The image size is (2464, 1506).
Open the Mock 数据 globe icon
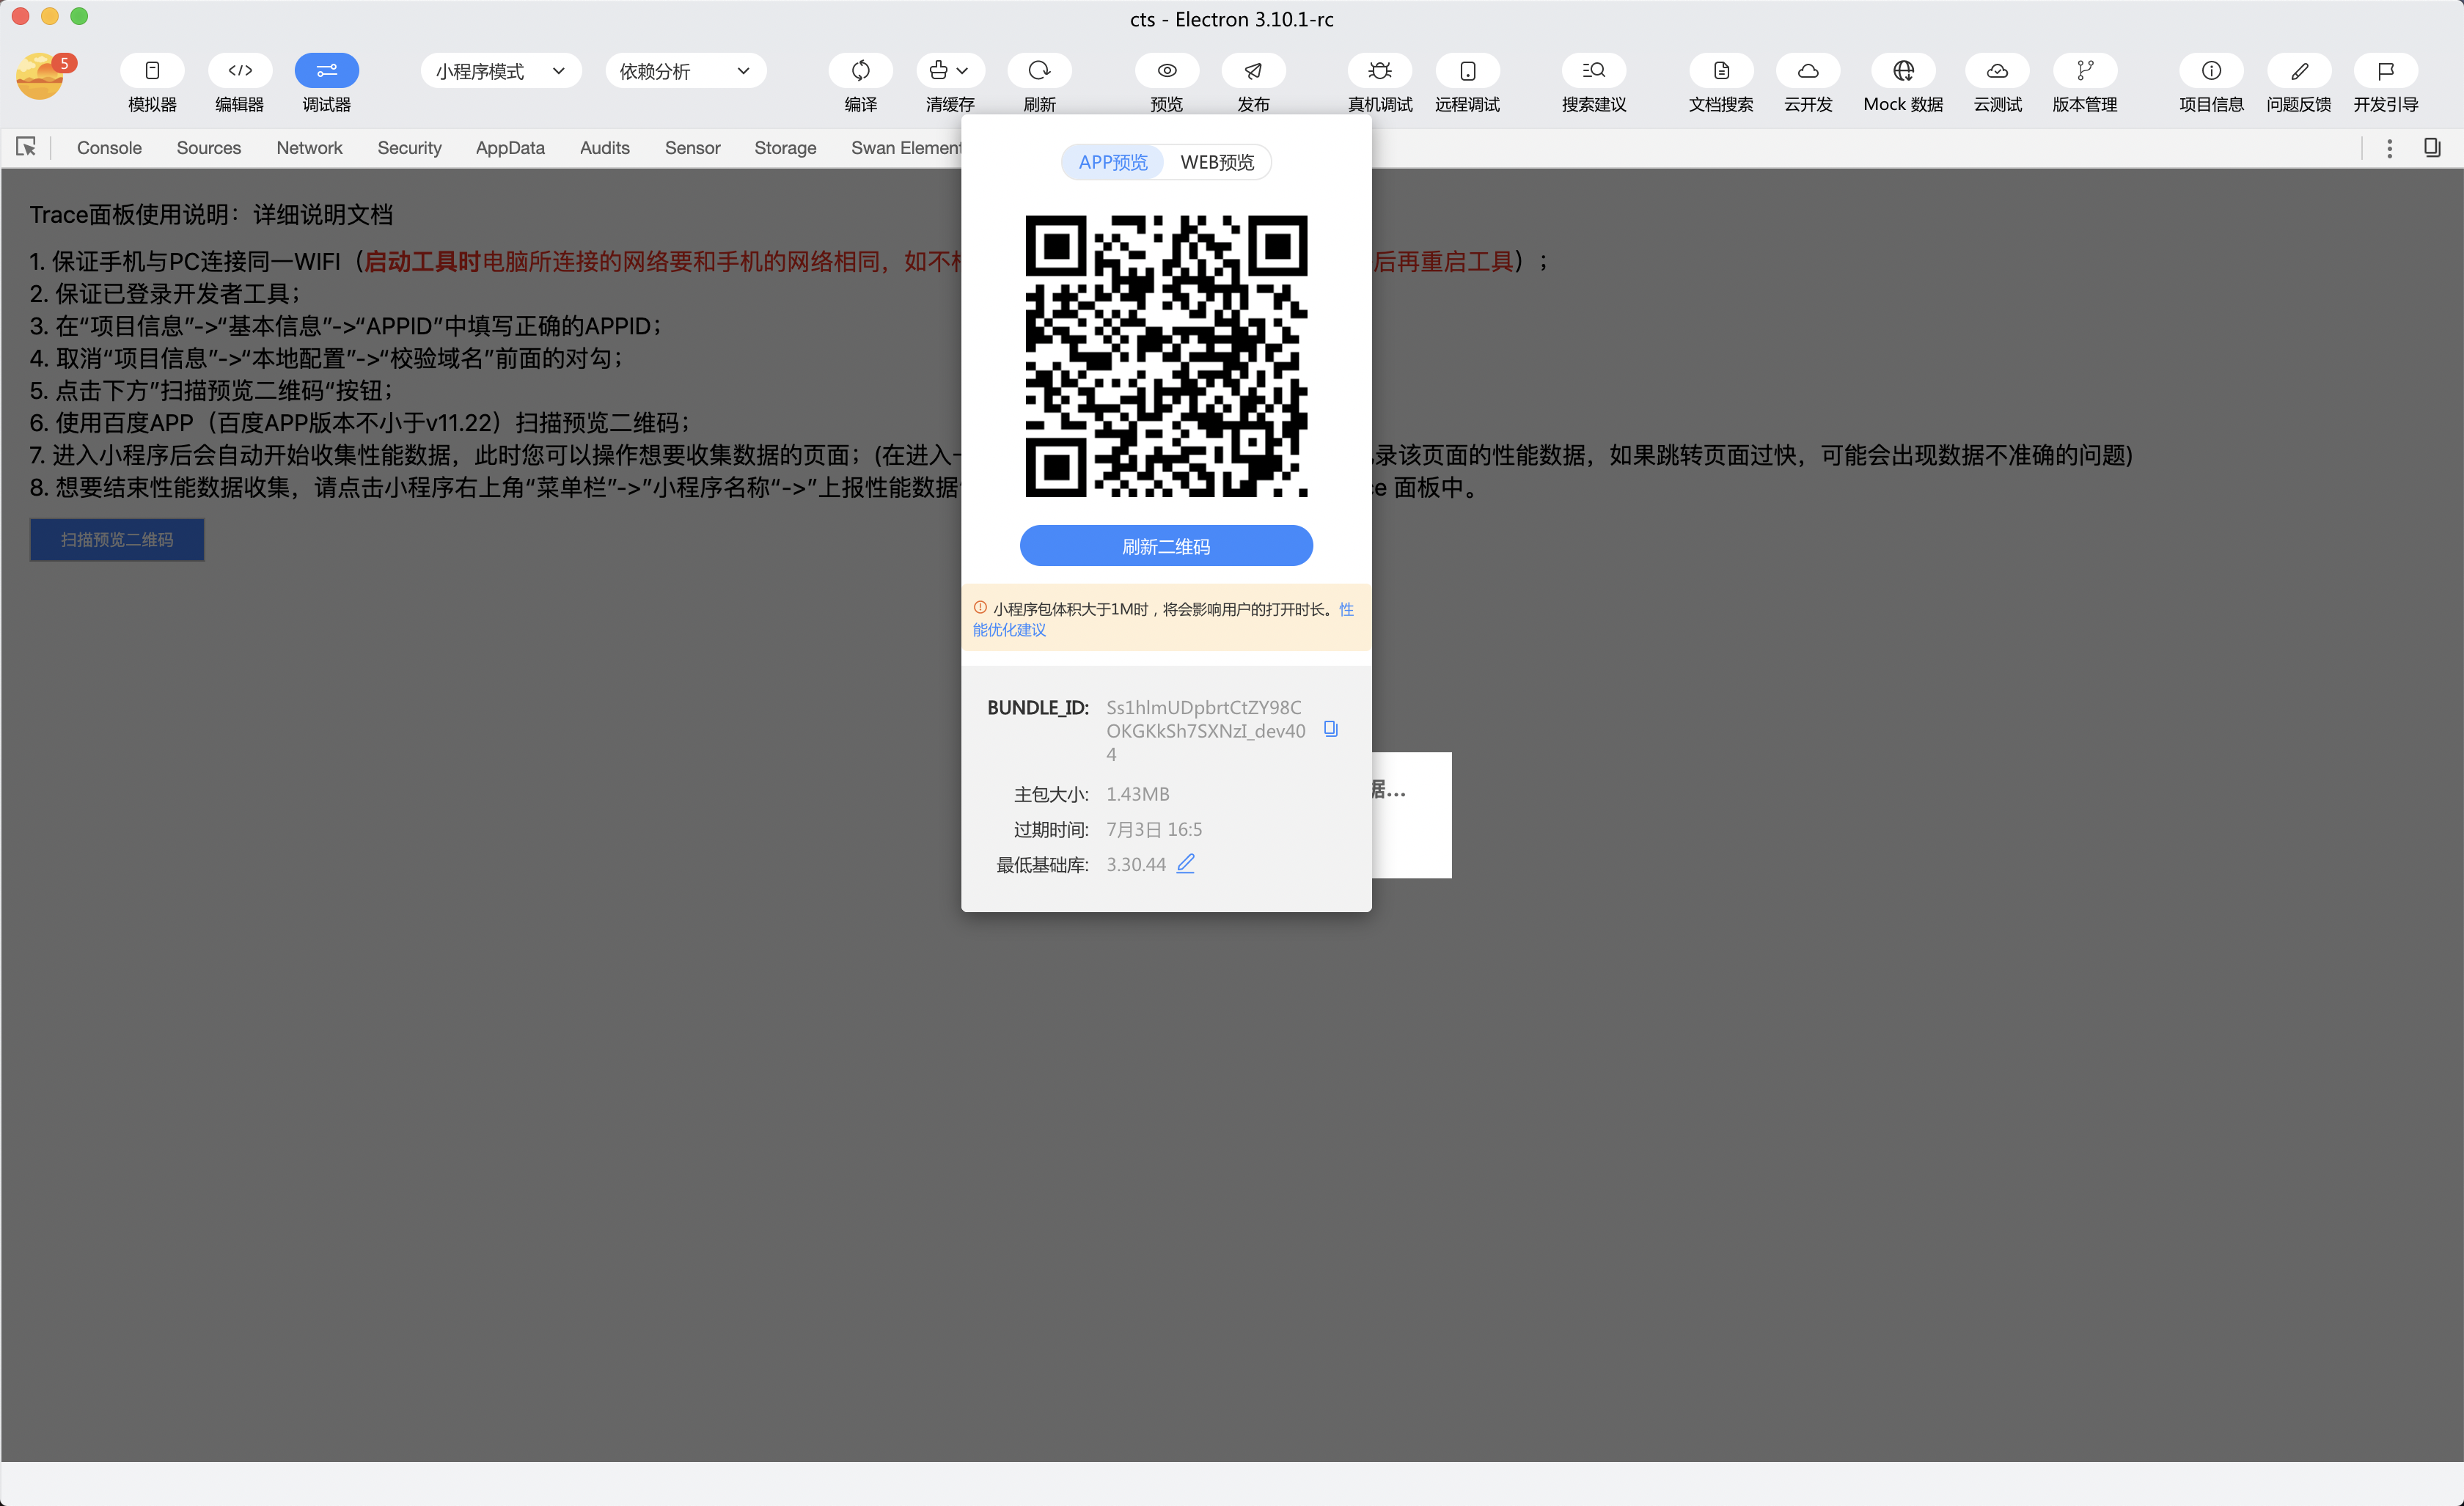click(1902, 71)
